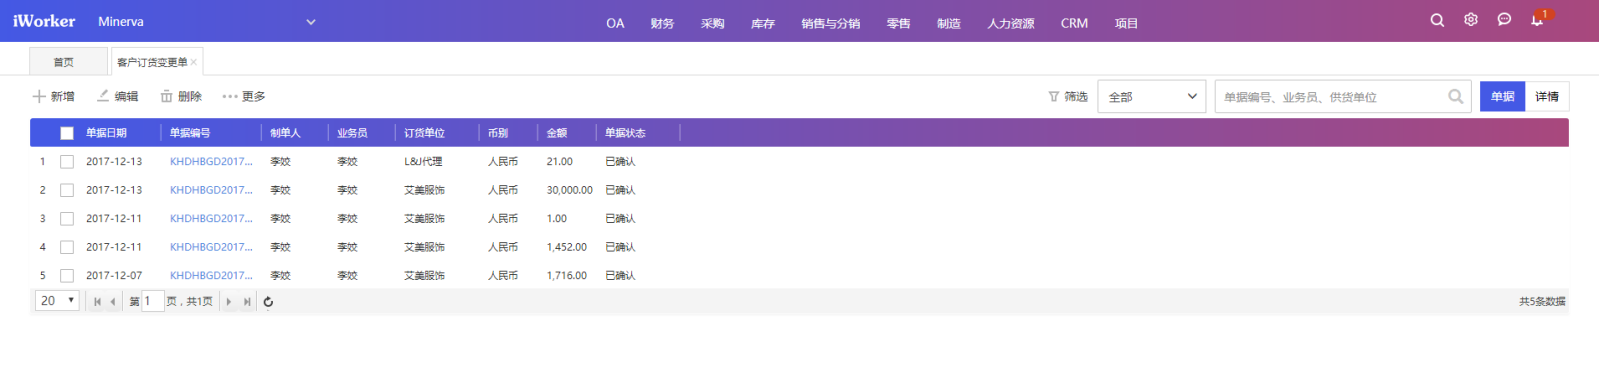Switch to 详情 view button
The image size is (1599, 368).
(1547, 97)
